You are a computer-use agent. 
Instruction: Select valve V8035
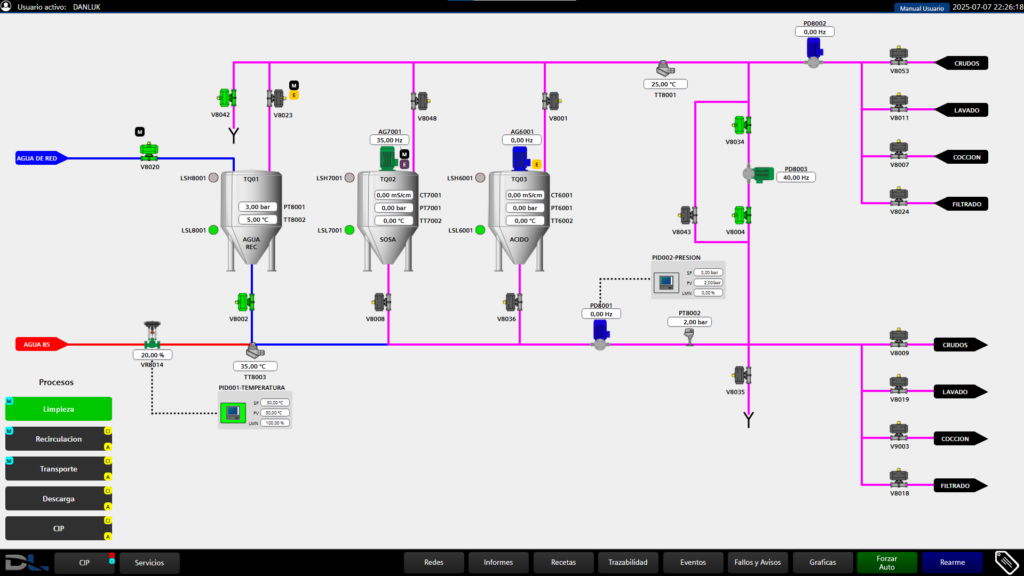[742, 375]
